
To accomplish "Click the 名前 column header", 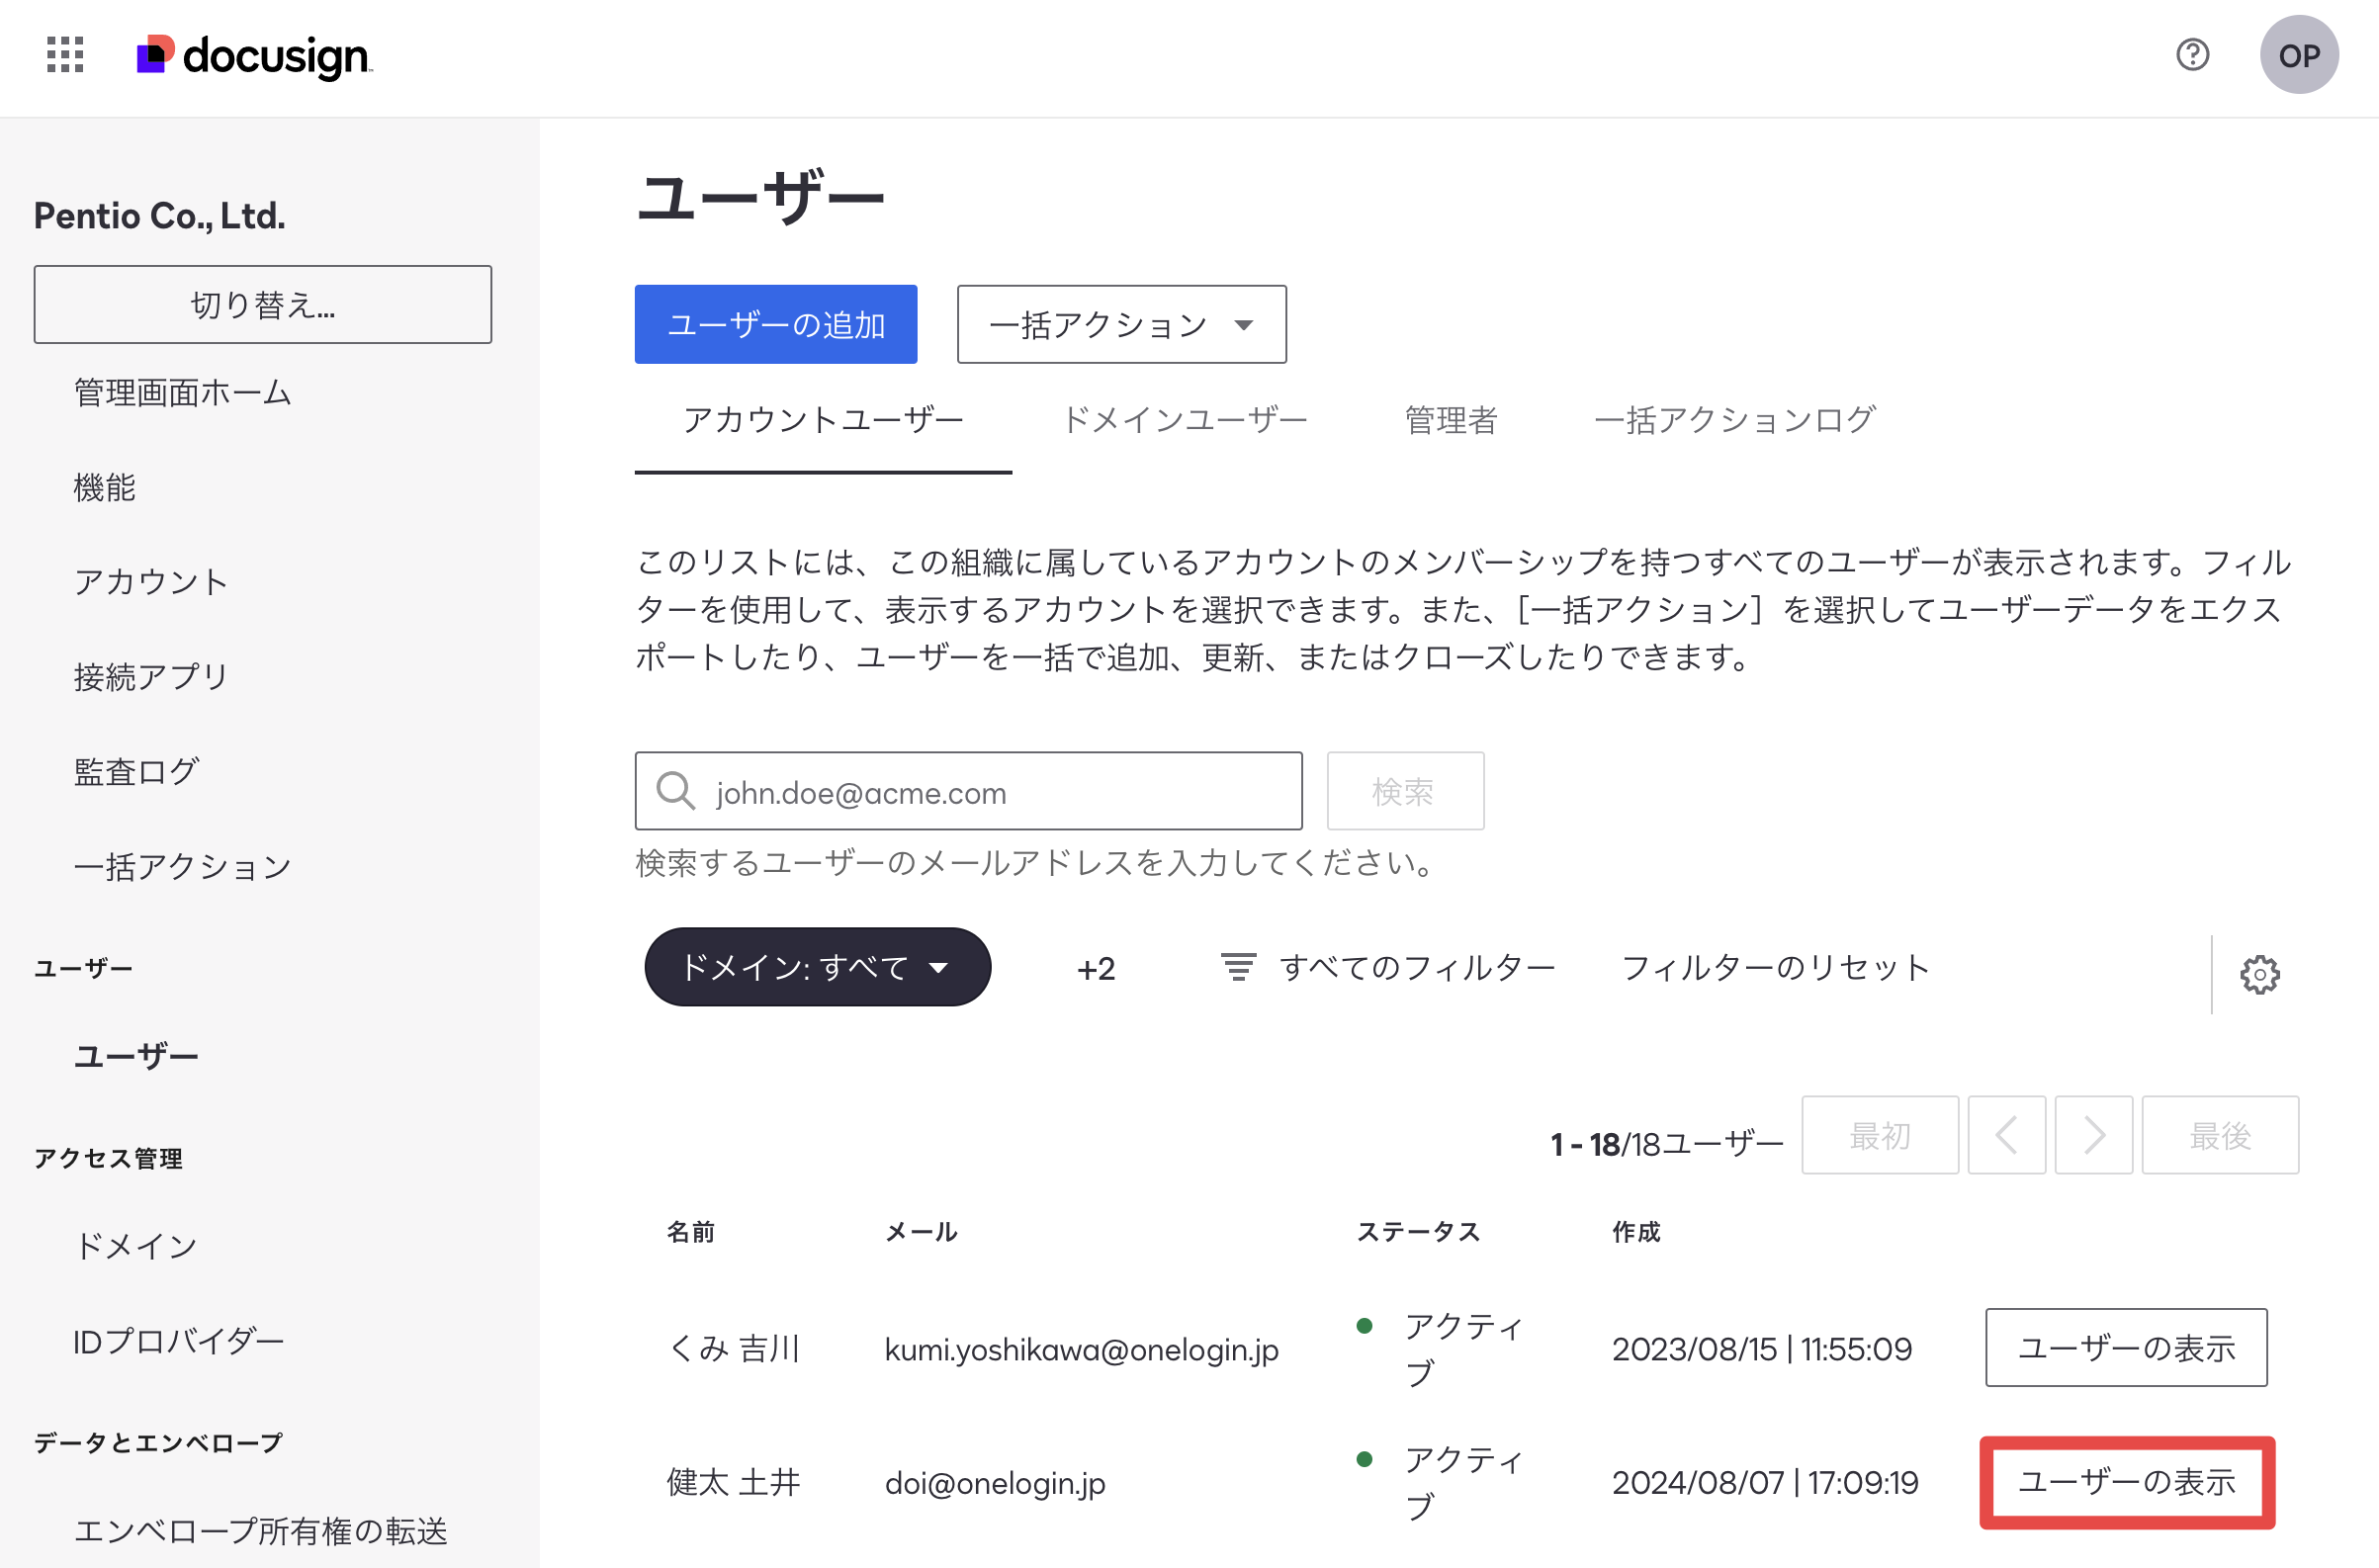I will [691, 1232].
